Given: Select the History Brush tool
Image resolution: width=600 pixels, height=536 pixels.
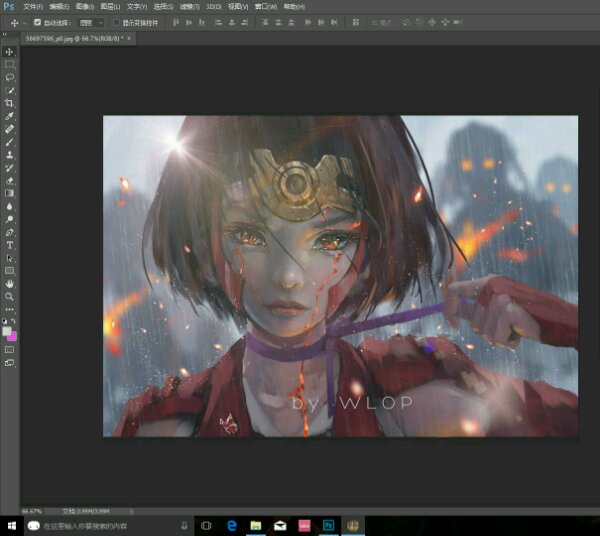Looking at the screenshot, I should pos(9,168).
